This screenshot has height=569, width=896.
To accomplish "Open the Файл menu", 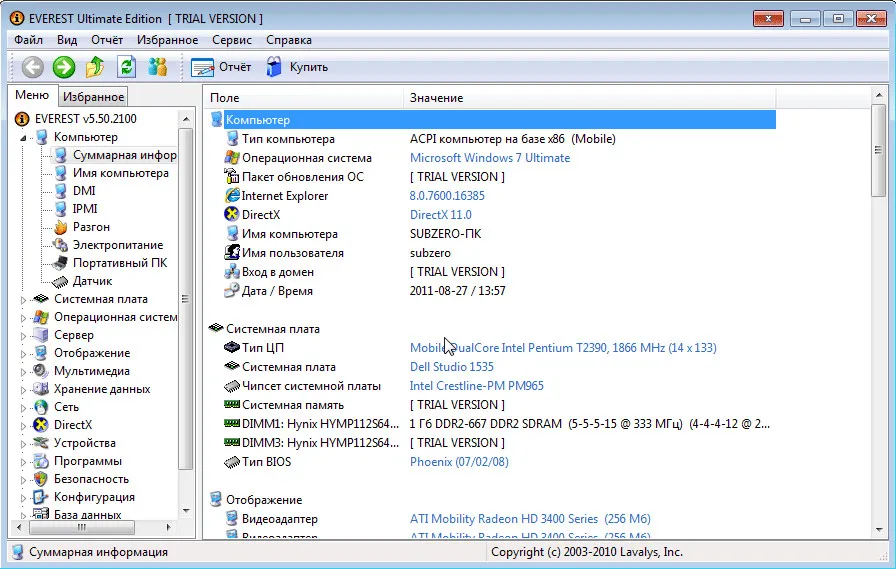I will 28,40.
